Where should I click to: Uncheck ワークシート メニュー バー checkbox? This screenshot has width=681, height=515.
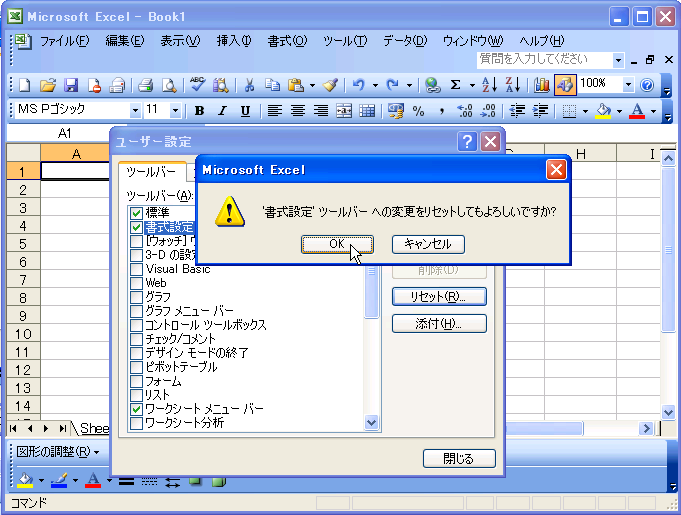tap(136, 409)
